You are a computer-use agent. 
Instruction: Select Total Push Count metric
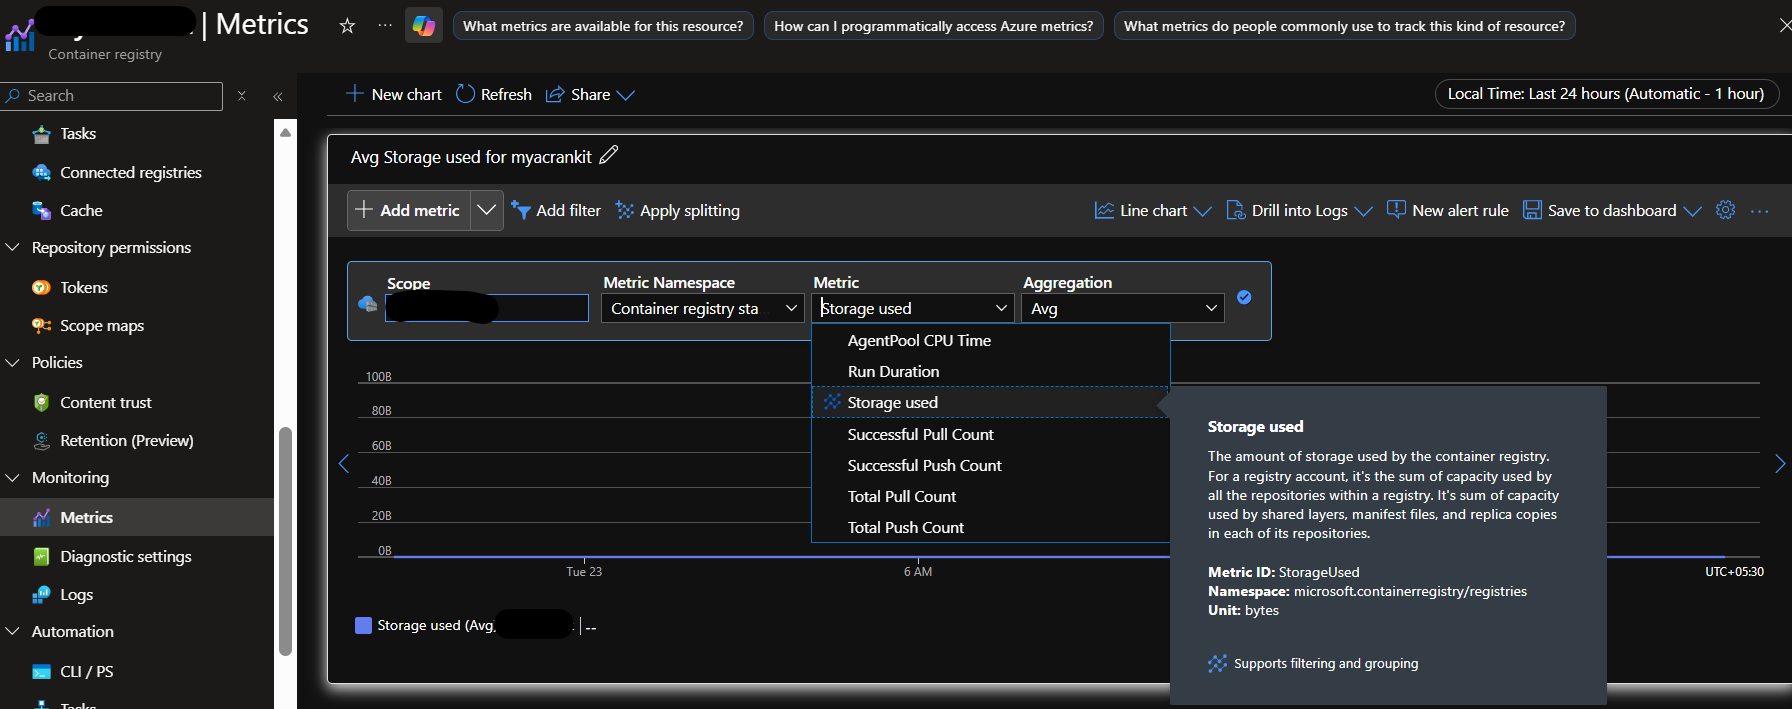point(991,527)
